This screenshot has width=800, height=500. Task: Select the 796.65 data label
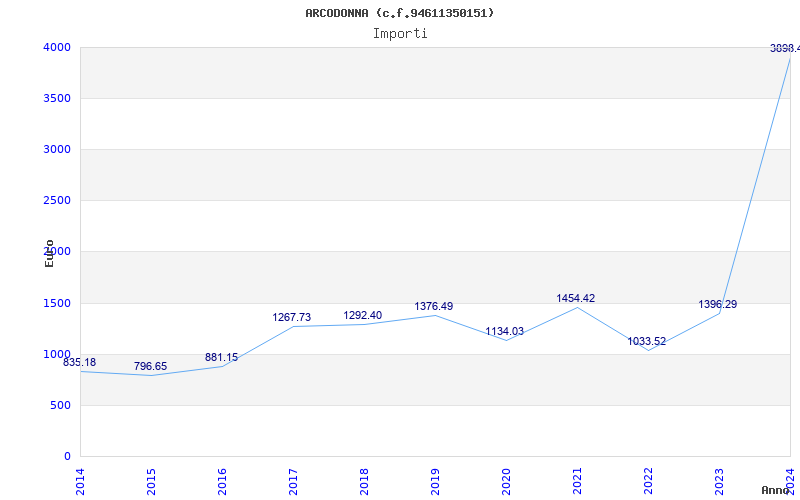[x=151, y=366]
